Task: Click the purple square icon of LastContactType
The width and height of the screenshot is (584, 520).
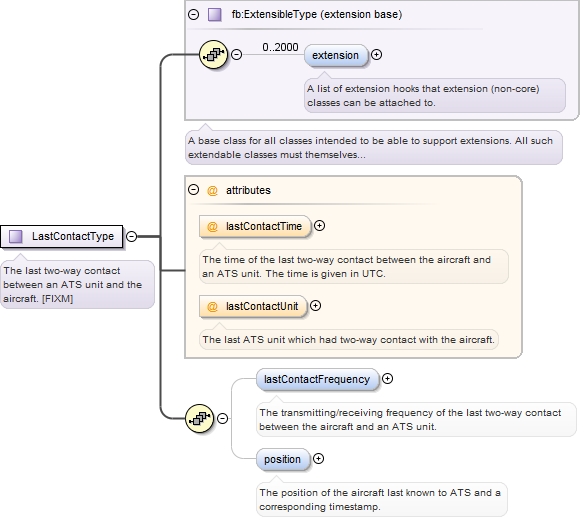Action: tap(16, 236)
